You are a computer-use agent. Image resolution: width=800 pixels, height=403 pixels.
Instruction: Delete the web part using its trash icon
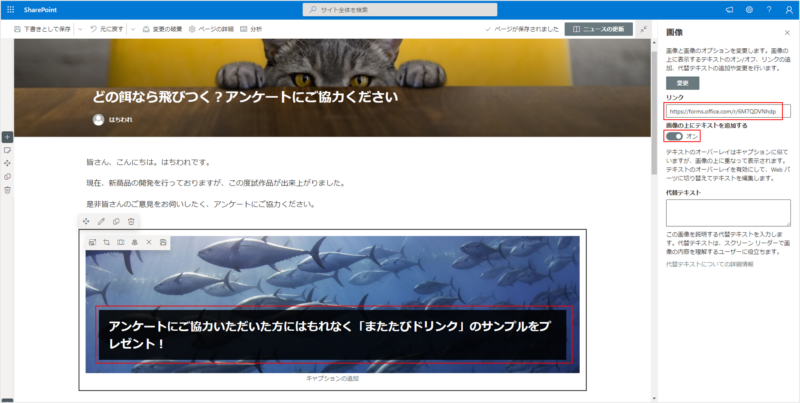click(x=131, y=220)
